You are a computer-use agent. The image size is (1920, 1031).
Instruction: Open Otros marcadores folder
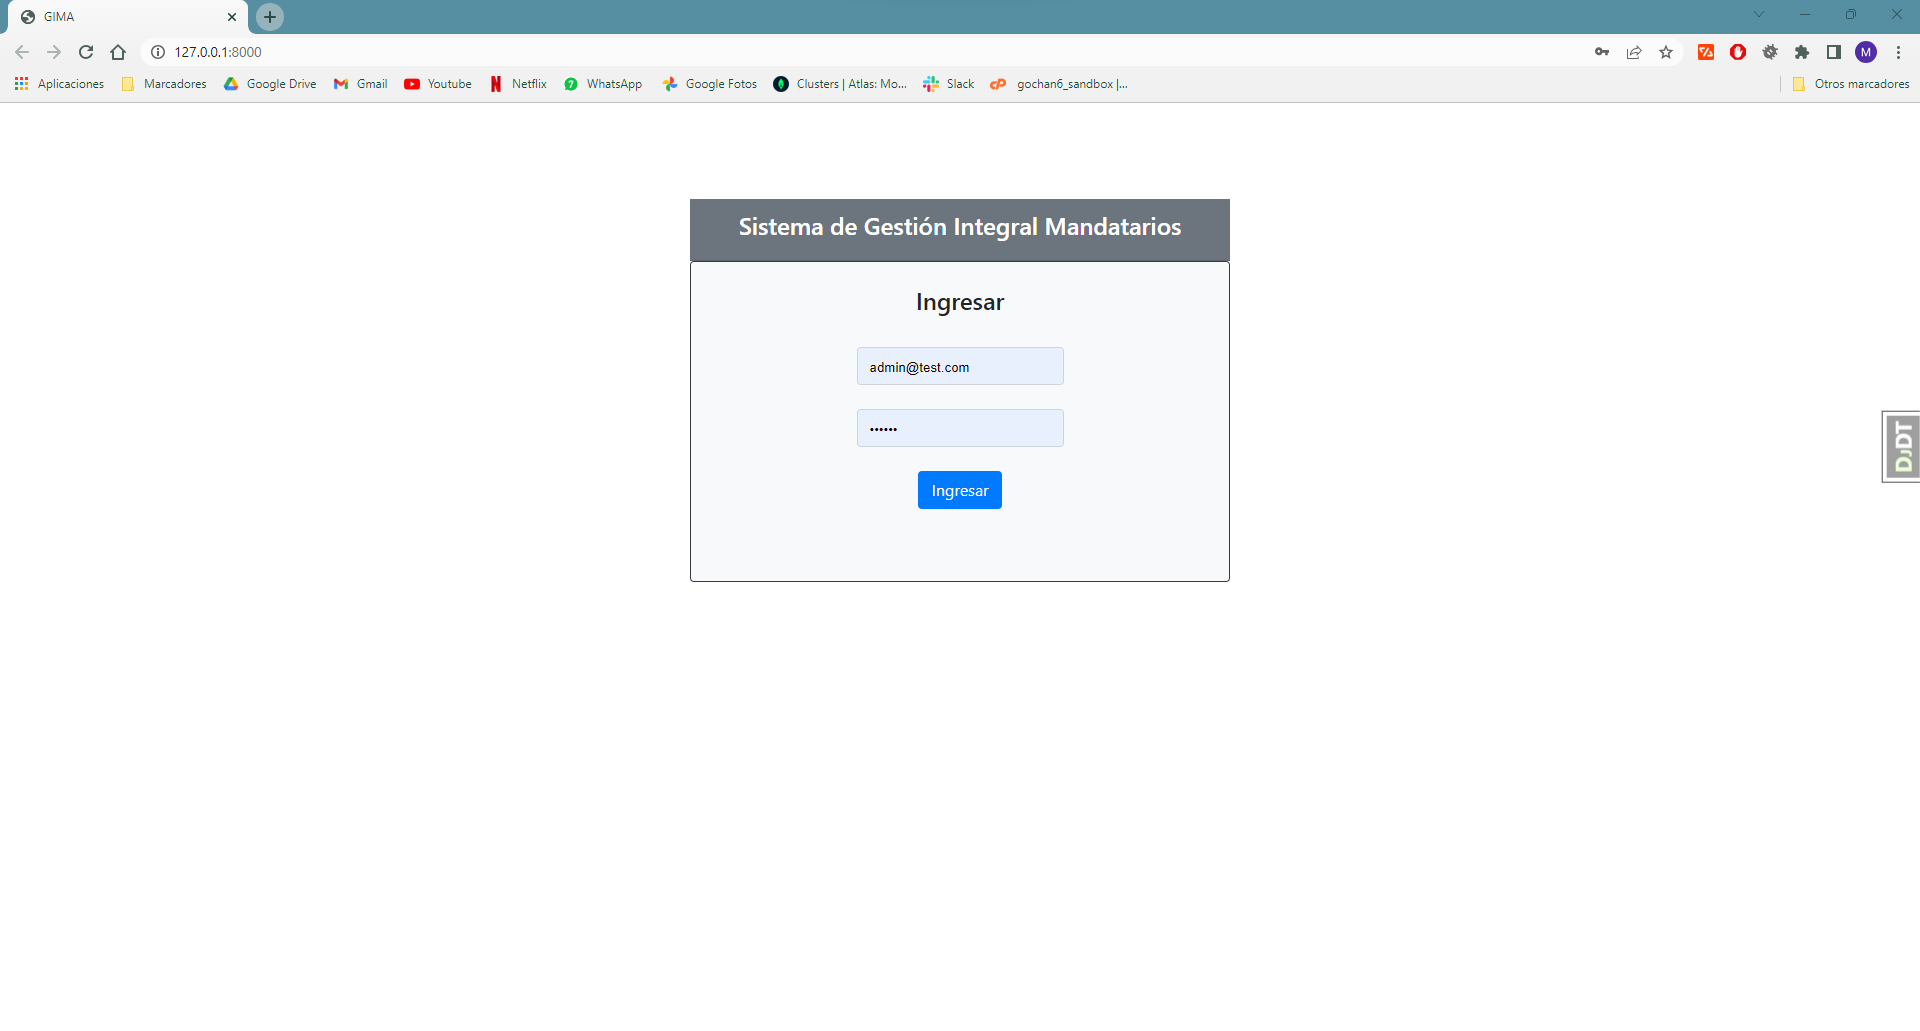(x=1851, y=84)
